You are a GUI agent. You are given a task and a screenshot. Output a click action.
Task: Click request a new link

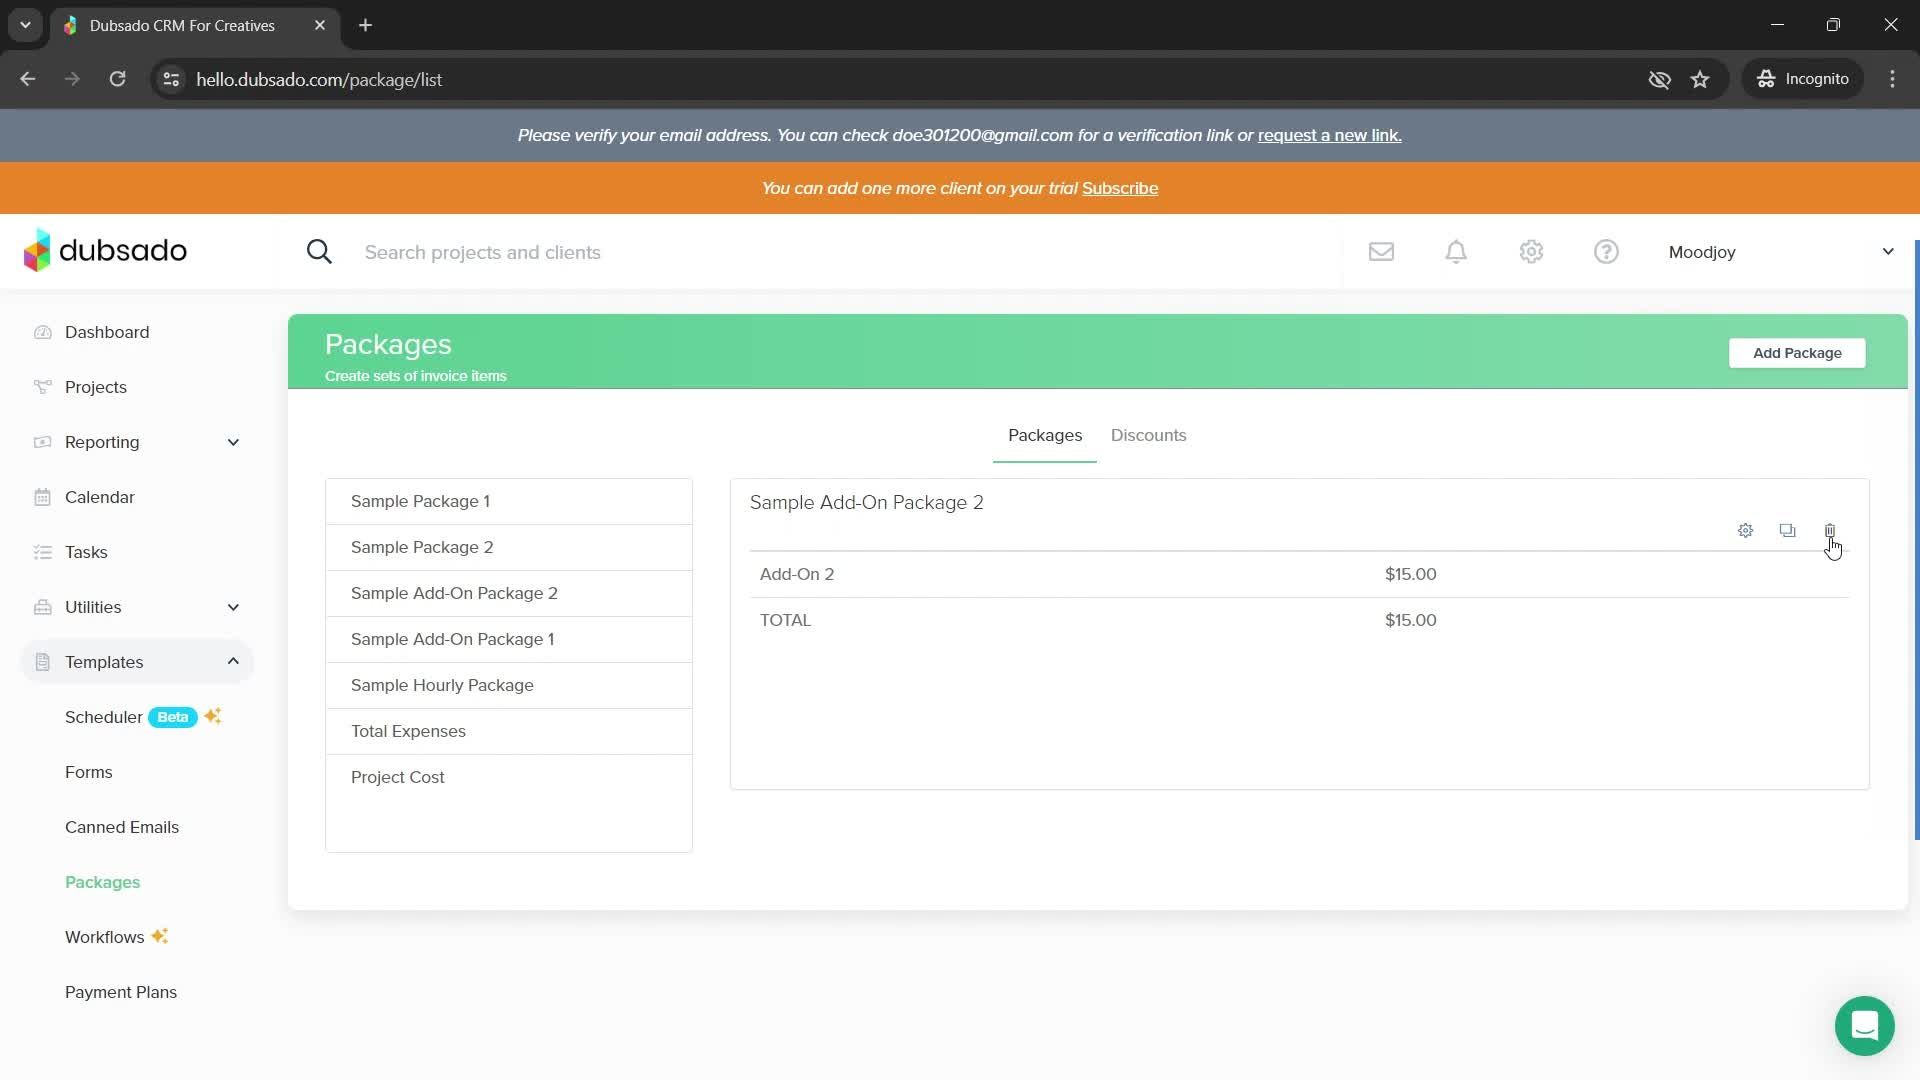(x=1329, y=135)
